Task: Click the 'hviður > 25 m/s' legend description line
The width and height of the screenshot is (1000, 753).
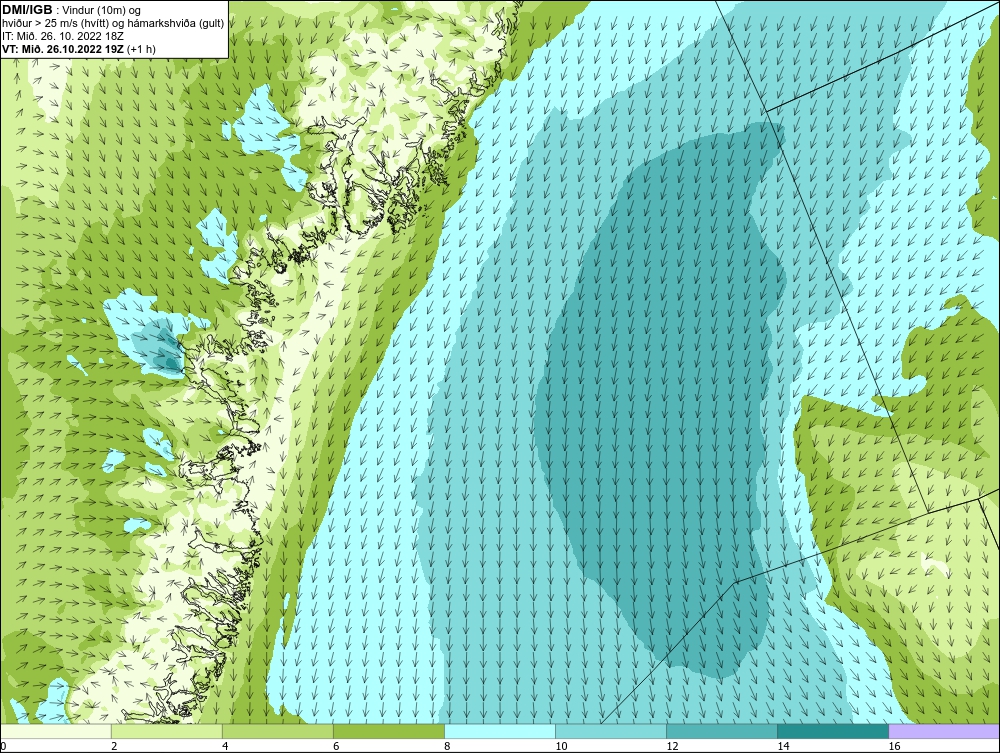Action: point(113,24)
